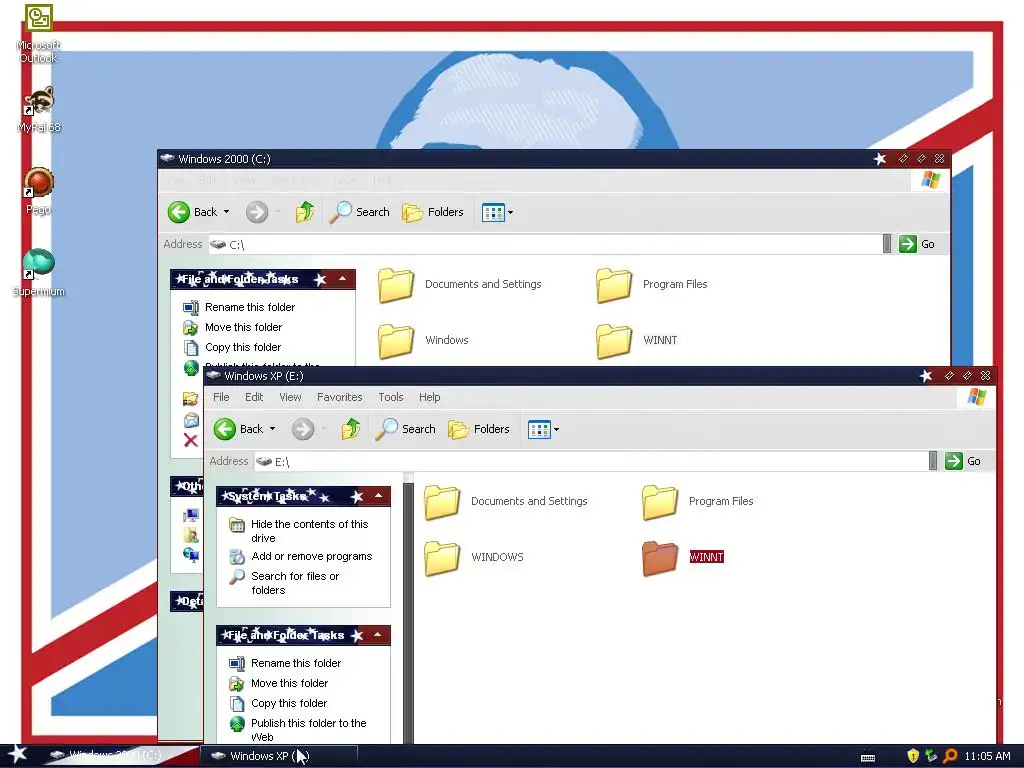Click the on-screen keyboard tray icon
The image size is (1024, 768).
click(868, 758)
